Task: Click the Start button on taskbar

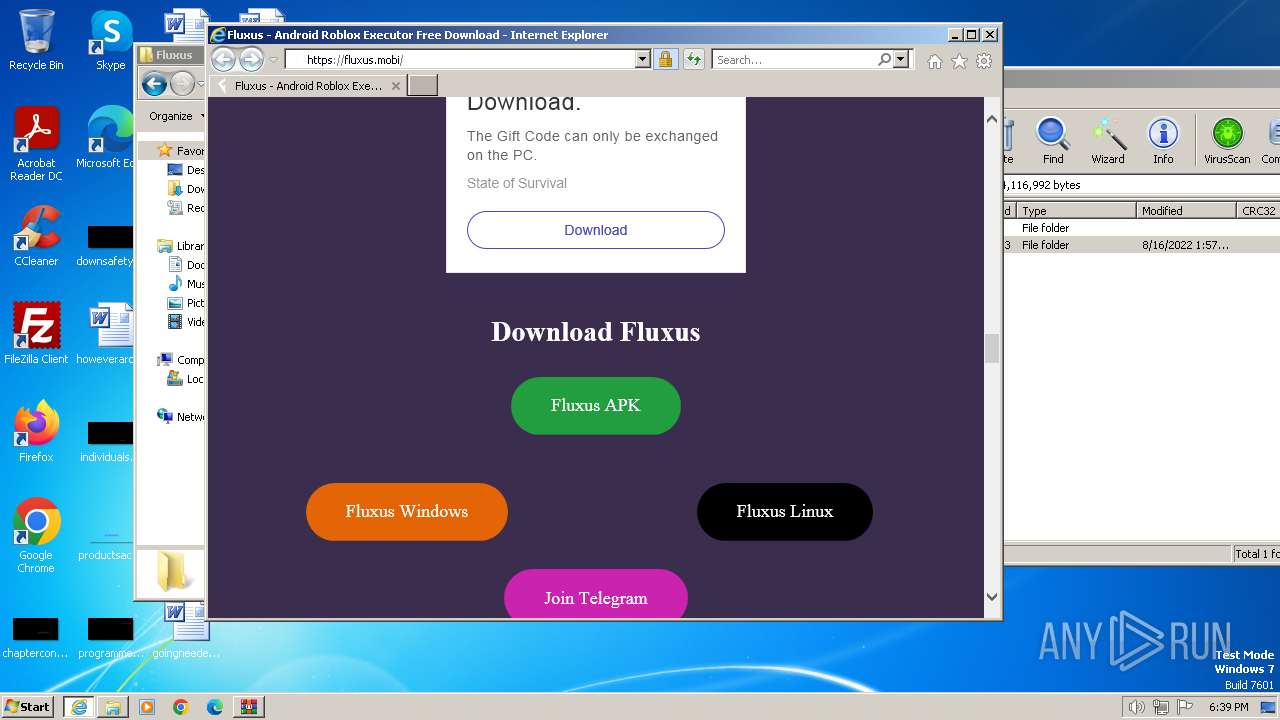Action: 27,706
